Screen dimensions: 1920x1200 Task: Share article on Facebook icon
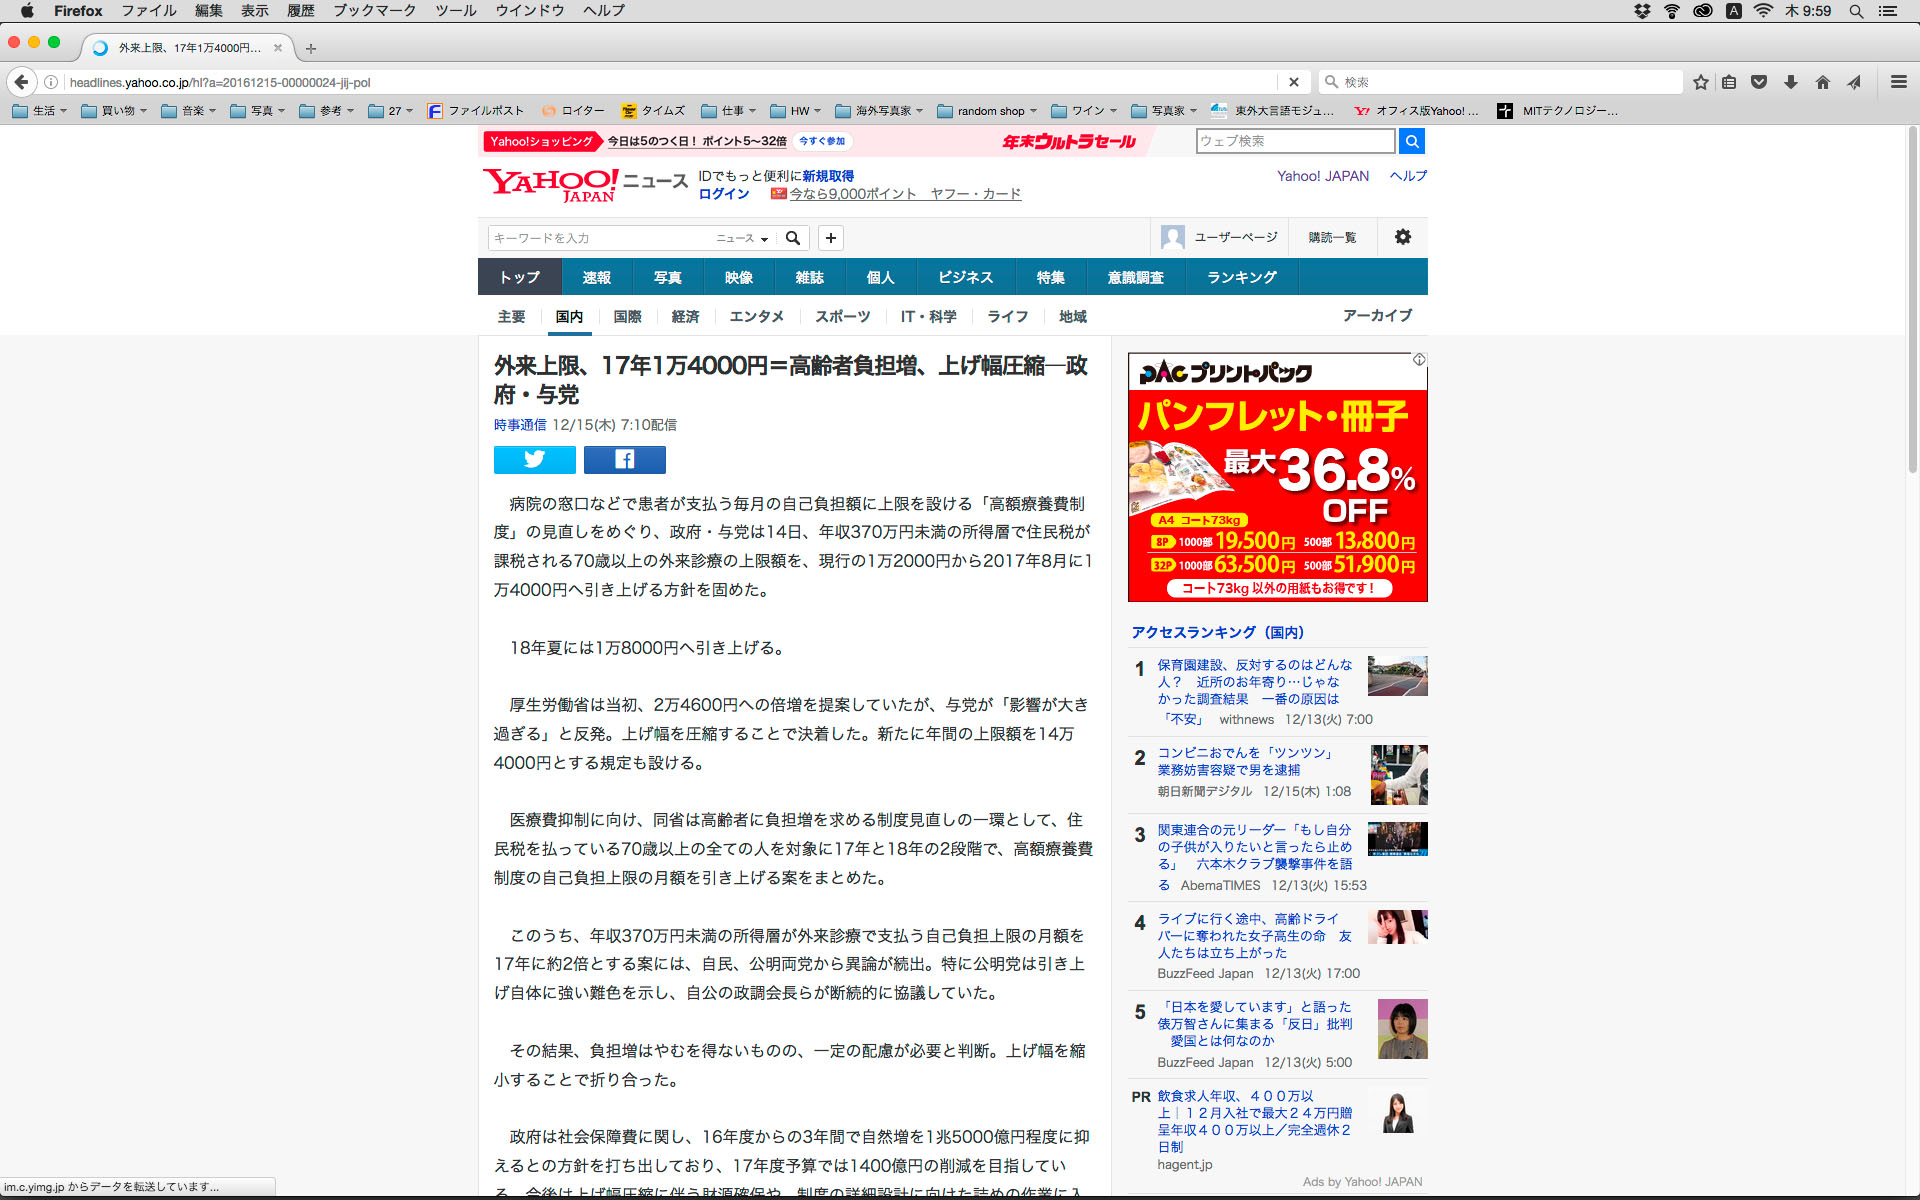point(624,459)
